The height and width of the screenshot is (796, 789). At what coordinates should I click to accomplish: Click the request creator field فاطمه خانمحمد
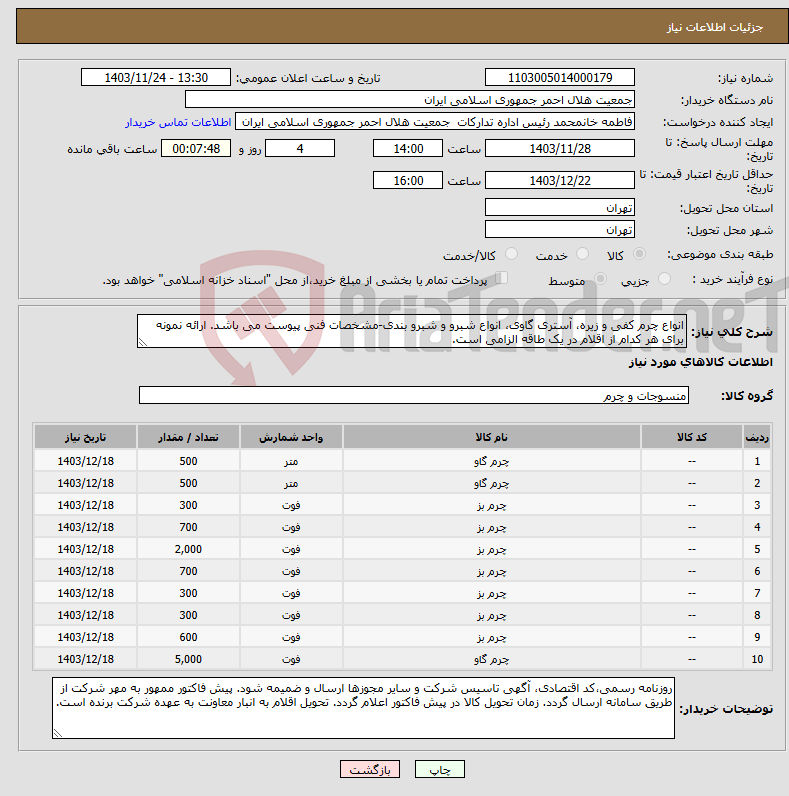pyautogui.click(x=435, y=122)
